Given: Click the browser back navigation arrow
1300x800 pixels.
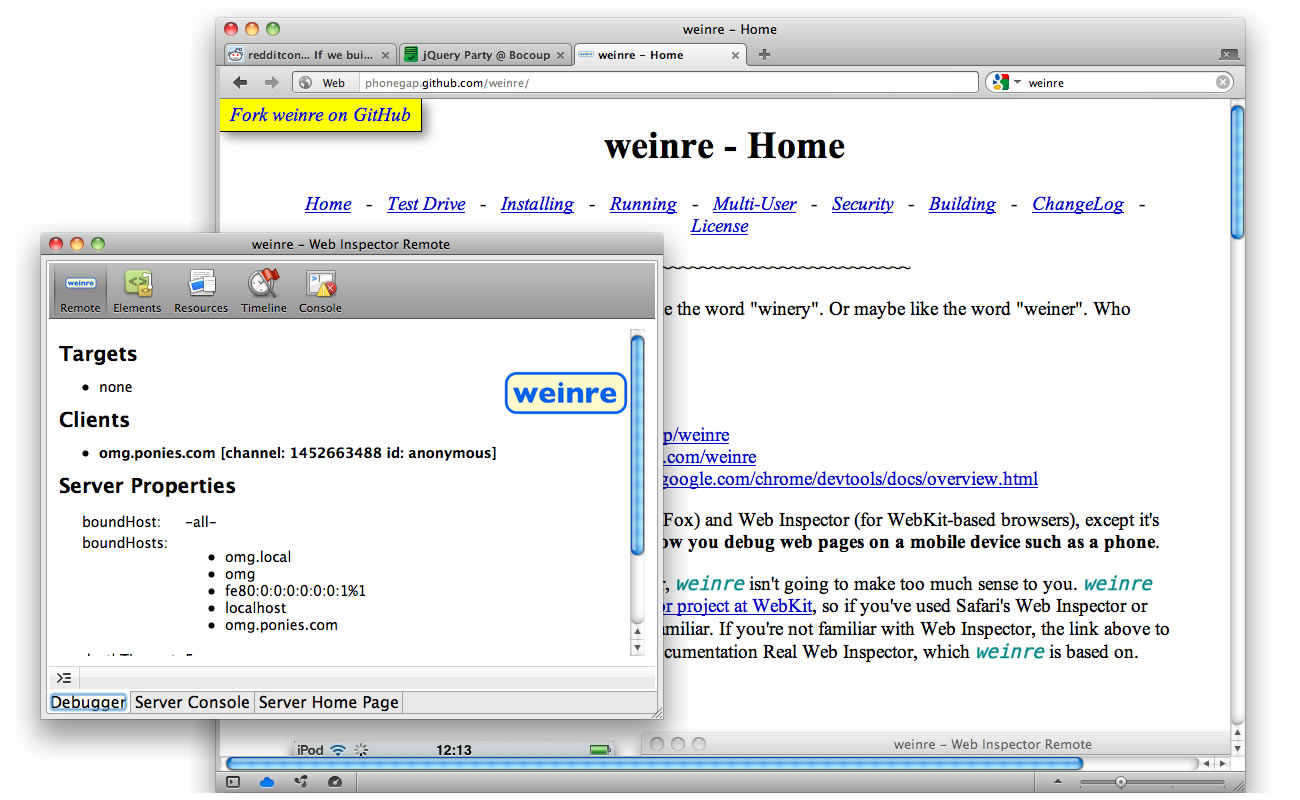Looking at the screenshot, I should [x=240, y=82].
